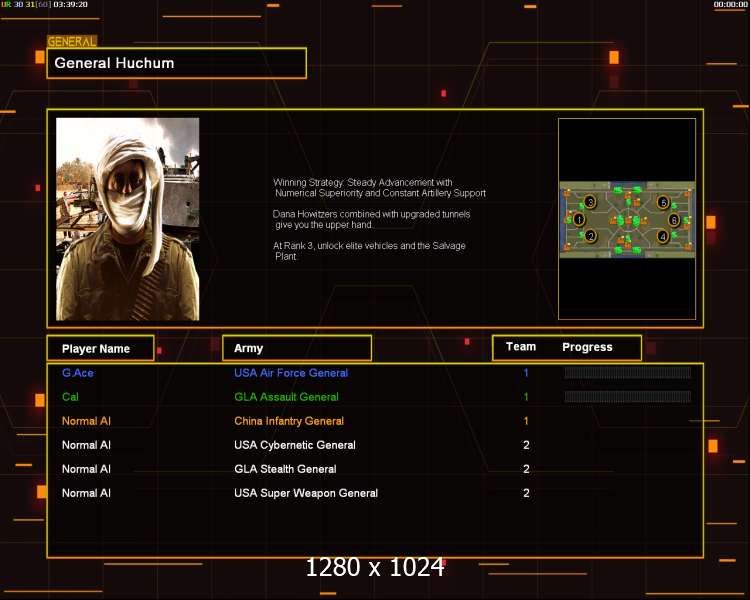This screenshot has height=600, width=750.
Task: Click the General Huchum portrait image
Action: (x=128, y=219)
